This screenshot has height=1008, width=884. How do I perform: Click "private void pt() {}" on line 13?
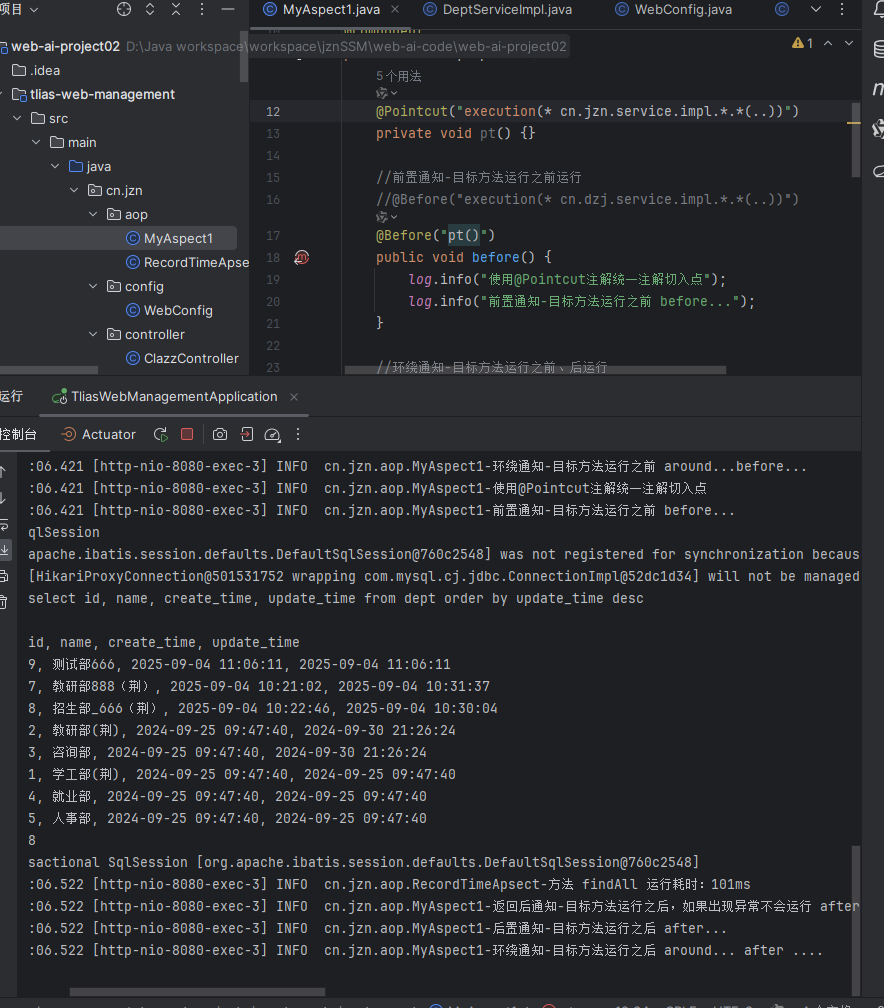click(x=456, y=133)
